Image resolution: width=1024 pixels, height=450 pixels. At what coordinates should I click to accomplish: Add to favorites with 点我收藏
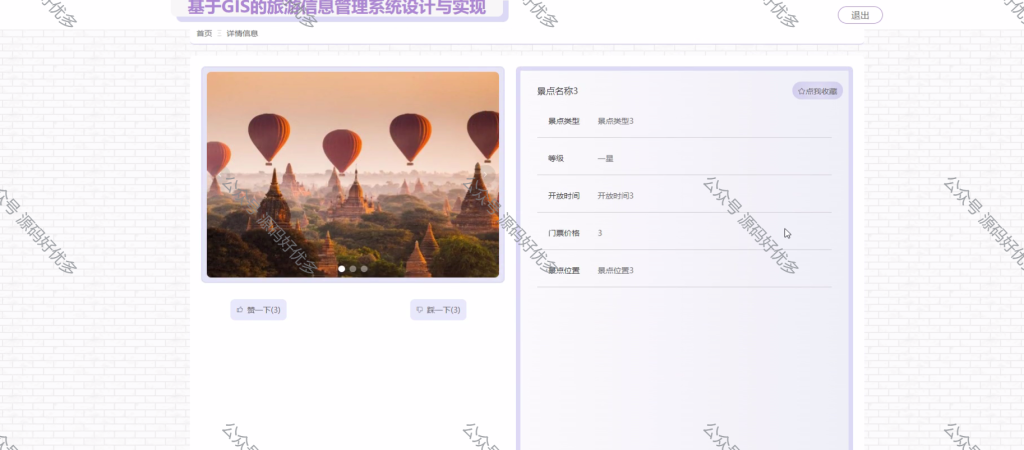click(x=818, y=91)
